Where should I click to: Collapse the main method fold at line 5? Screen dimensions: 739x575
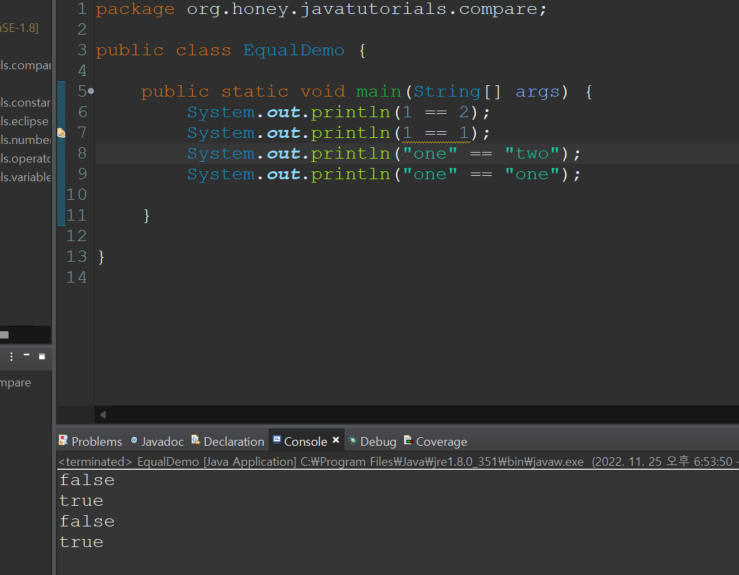pyautogui.click(x=91, y=91)
